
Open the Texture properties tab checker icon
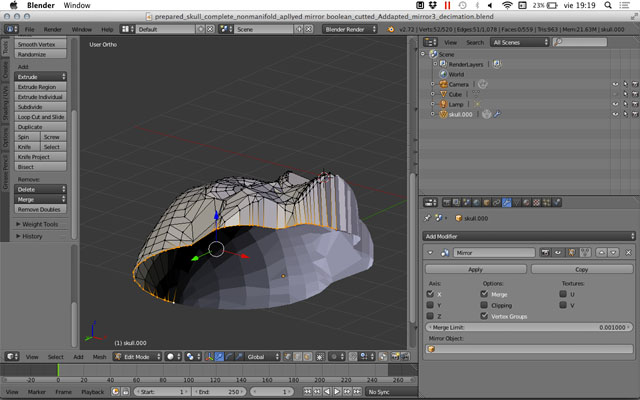(537, 202)
